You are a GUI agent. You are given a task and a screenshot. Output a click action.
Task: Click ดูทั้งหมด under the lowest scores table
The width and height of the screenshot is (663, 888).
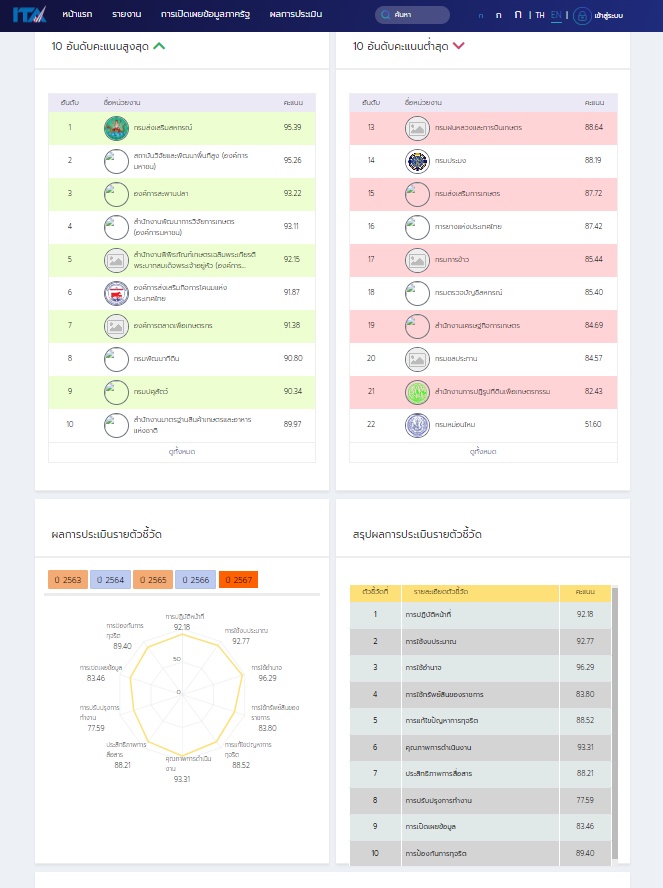pos(482,452)
